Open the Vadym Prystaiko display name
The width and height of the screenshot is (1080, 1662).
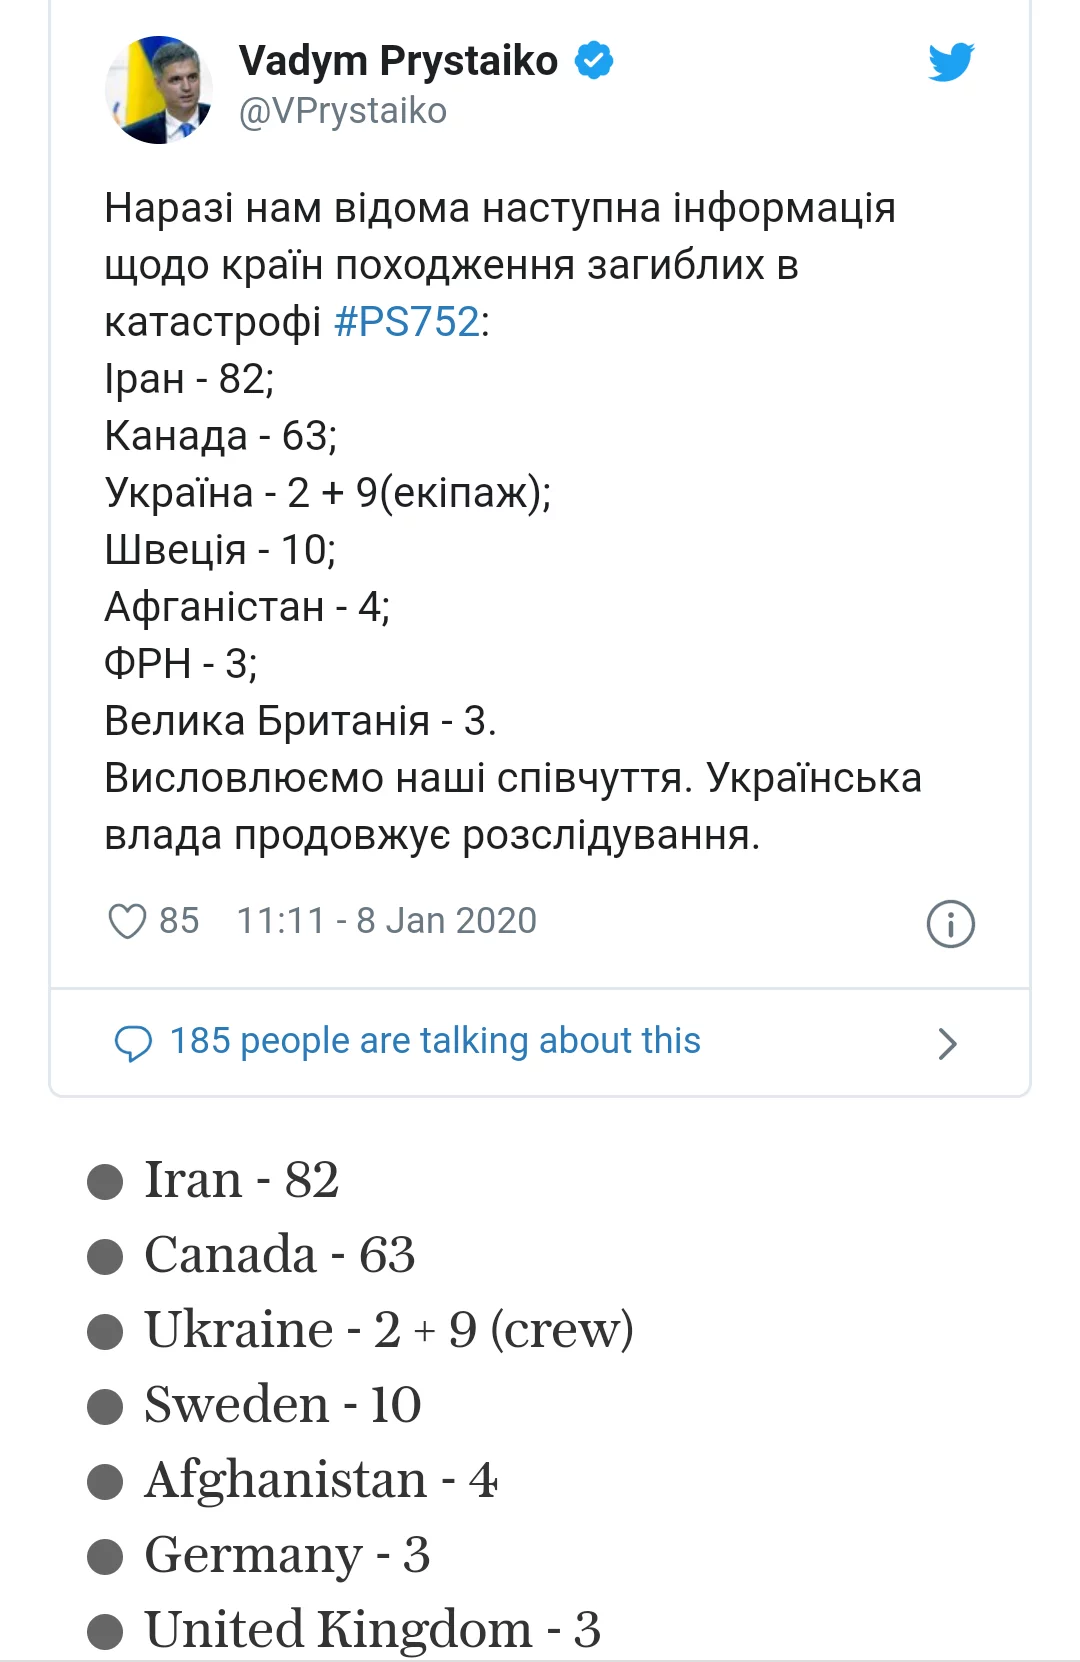pos(398,61)
